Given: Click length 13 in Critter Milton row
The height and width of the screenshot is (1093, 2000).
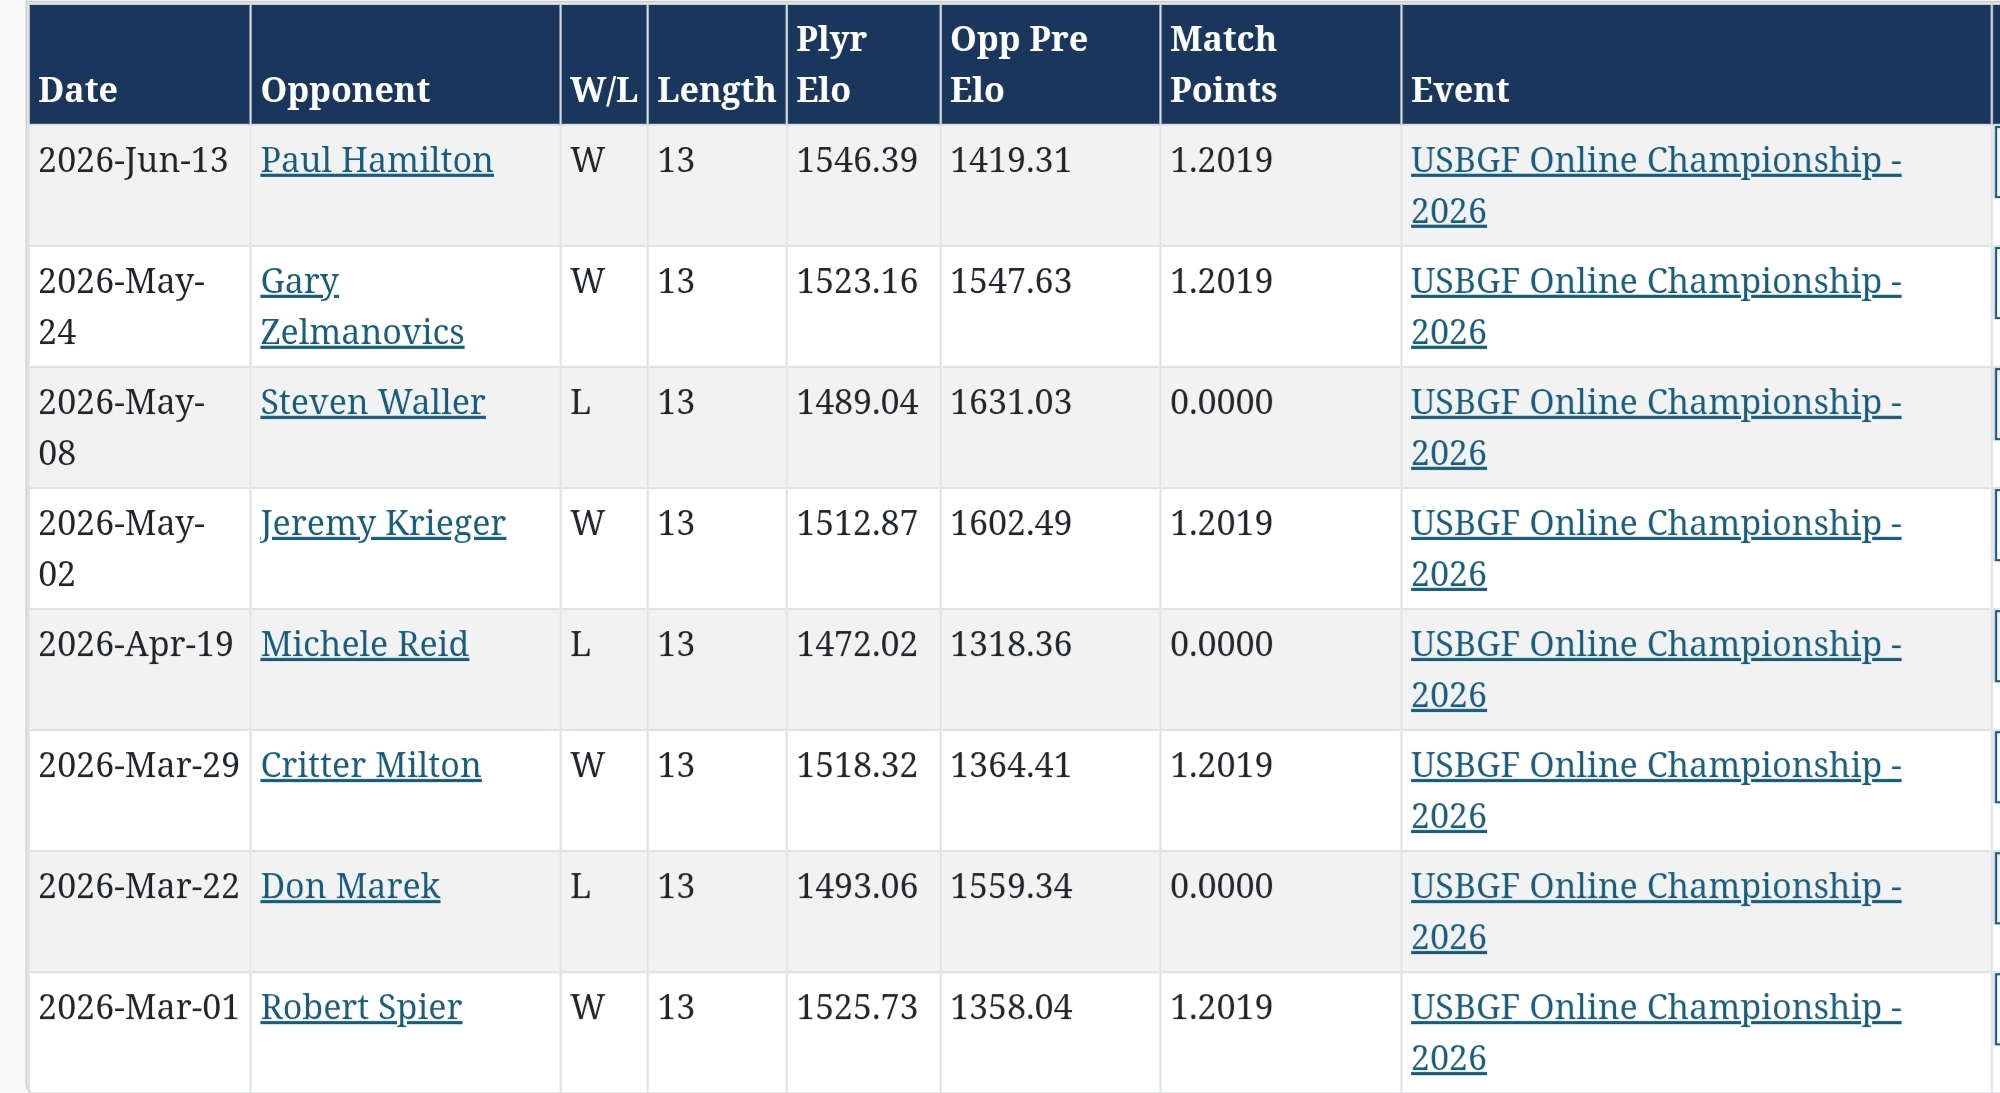Looking at the screenshot, I should pyautogui.click(x=676, y=765).
